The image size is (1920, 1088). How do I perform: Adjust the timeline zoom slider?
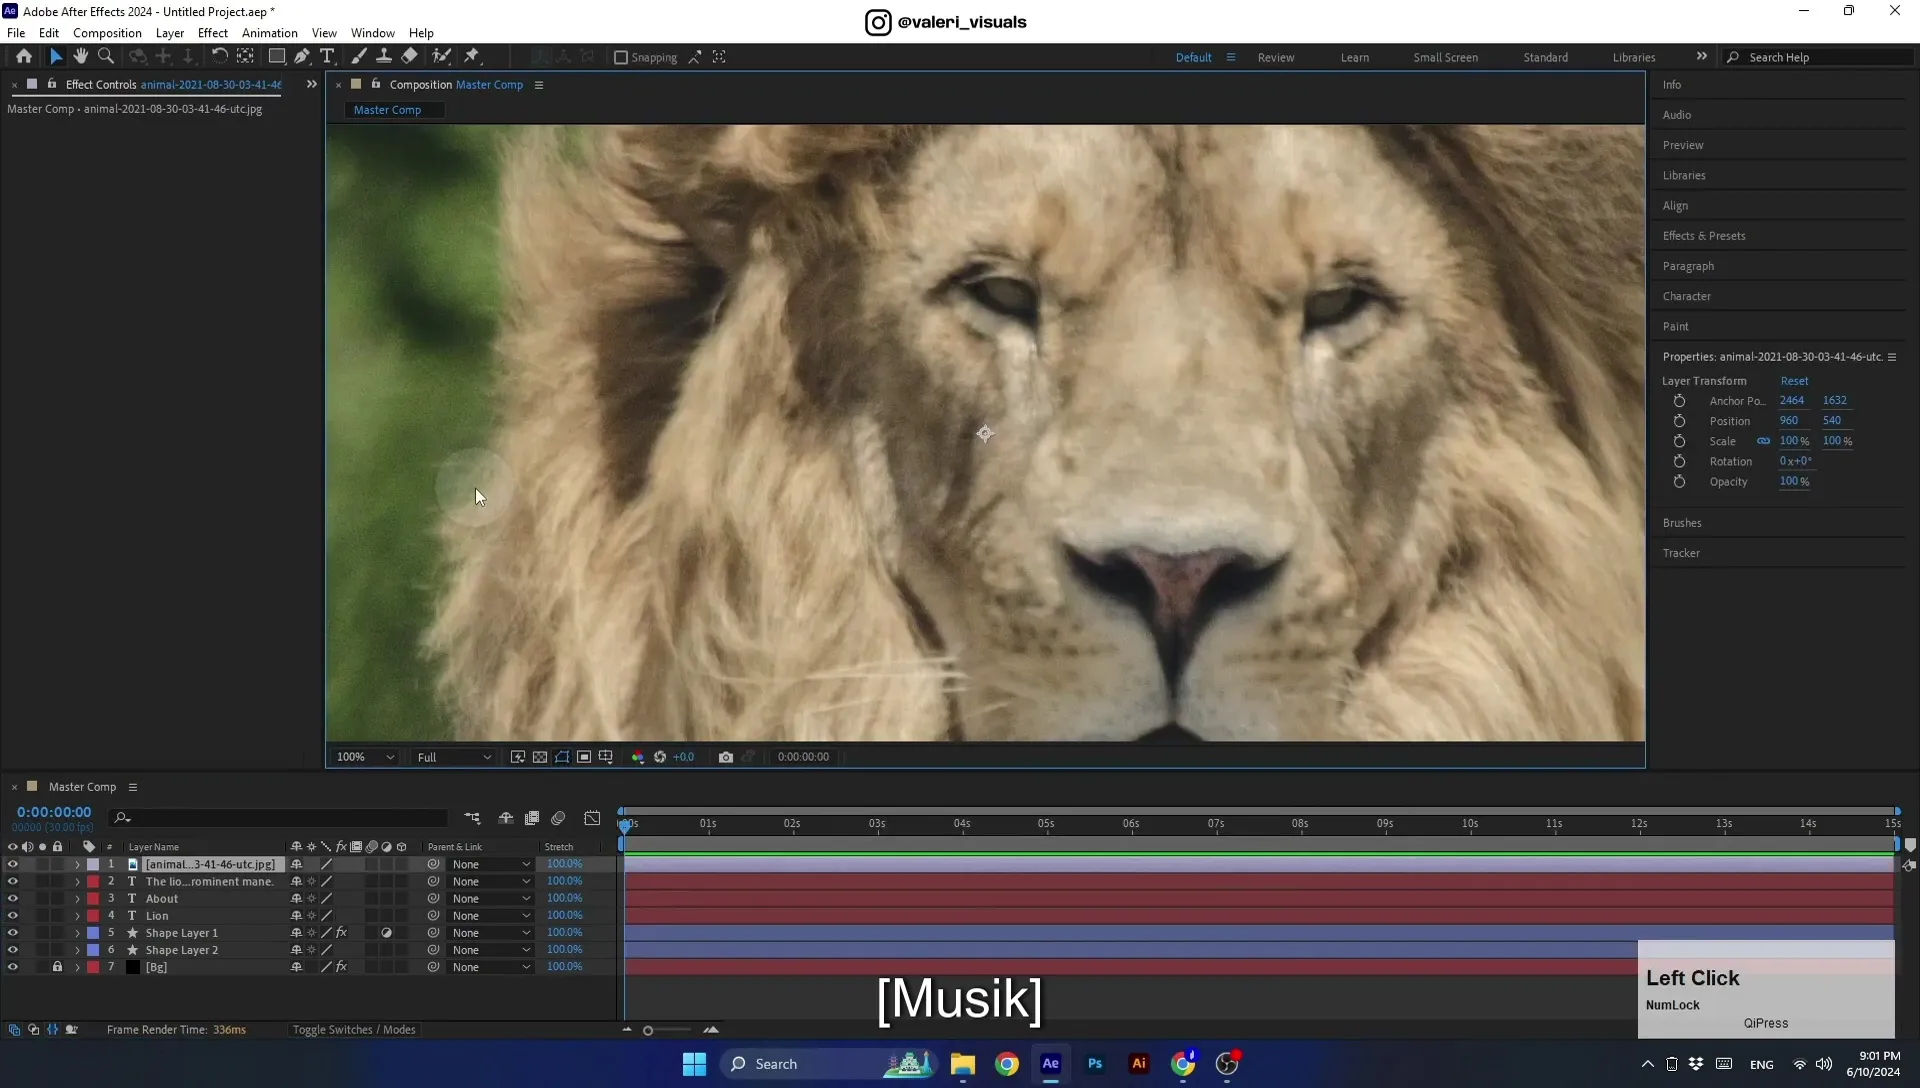click(x=648, y=1031)
